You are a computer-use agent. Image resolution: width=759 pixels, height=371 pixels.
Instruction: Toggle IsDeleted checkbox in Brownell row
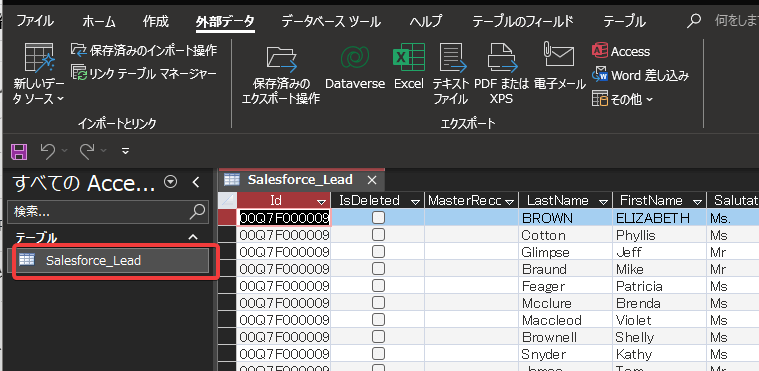point(378,337)
